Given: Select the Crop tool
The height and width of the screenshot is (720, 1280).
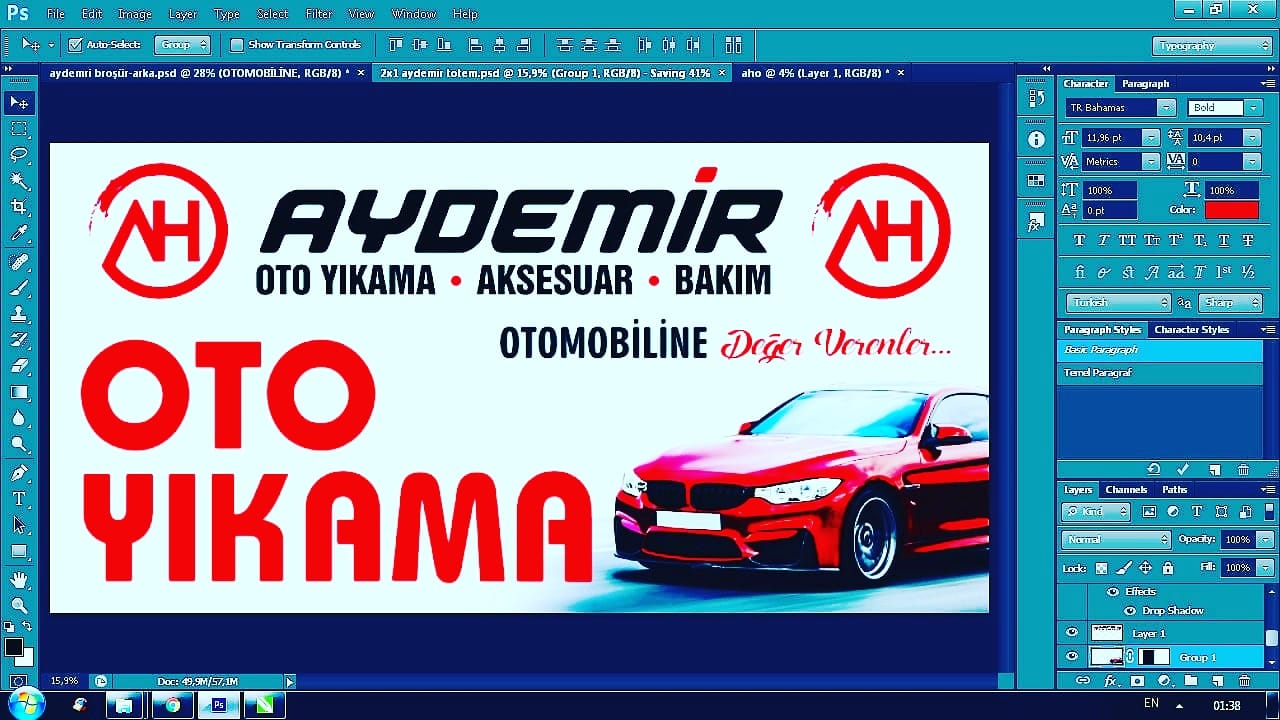Looking at the screenshot, I should [19, 207].
